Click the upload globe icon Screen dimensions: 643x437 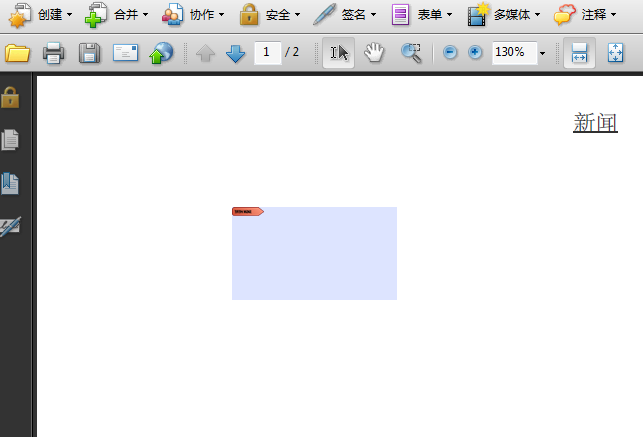161,53
